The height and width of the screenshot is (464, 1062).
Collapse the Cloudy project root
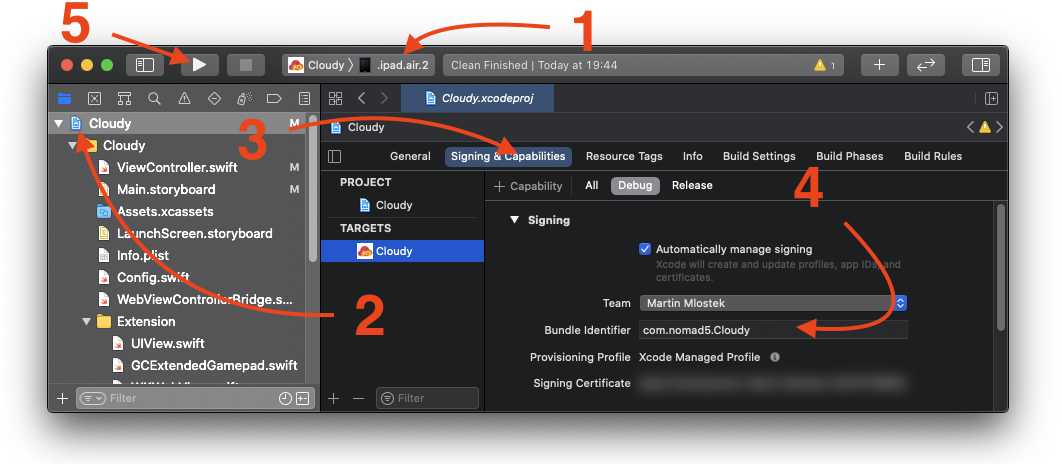coord(59,123)
